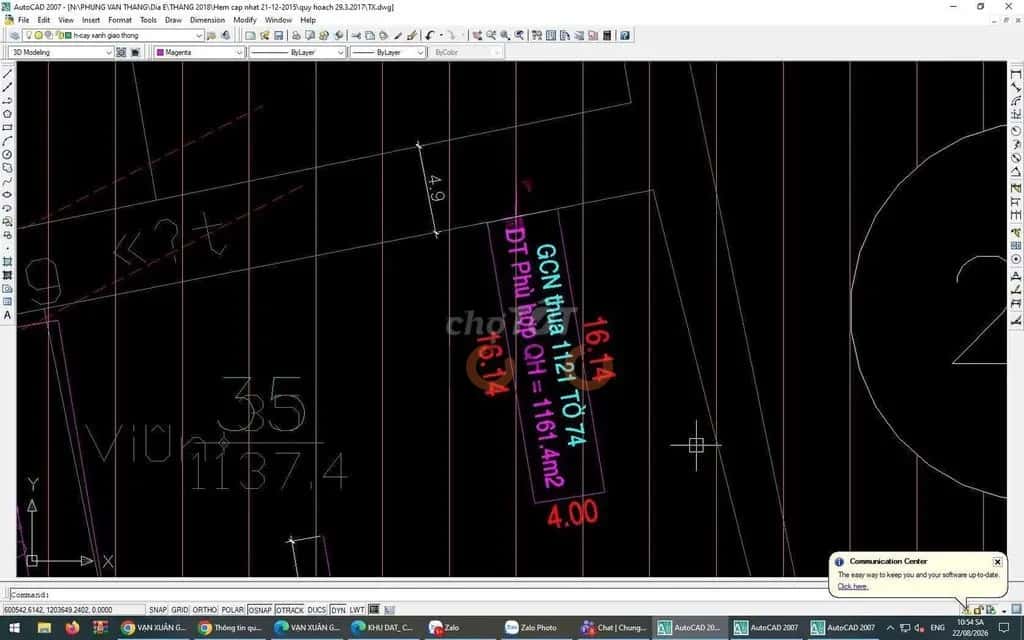This screenshot has width=1024, height=640.
Task: Open the Layer Properties Manager icon
Action: [14, 35]
